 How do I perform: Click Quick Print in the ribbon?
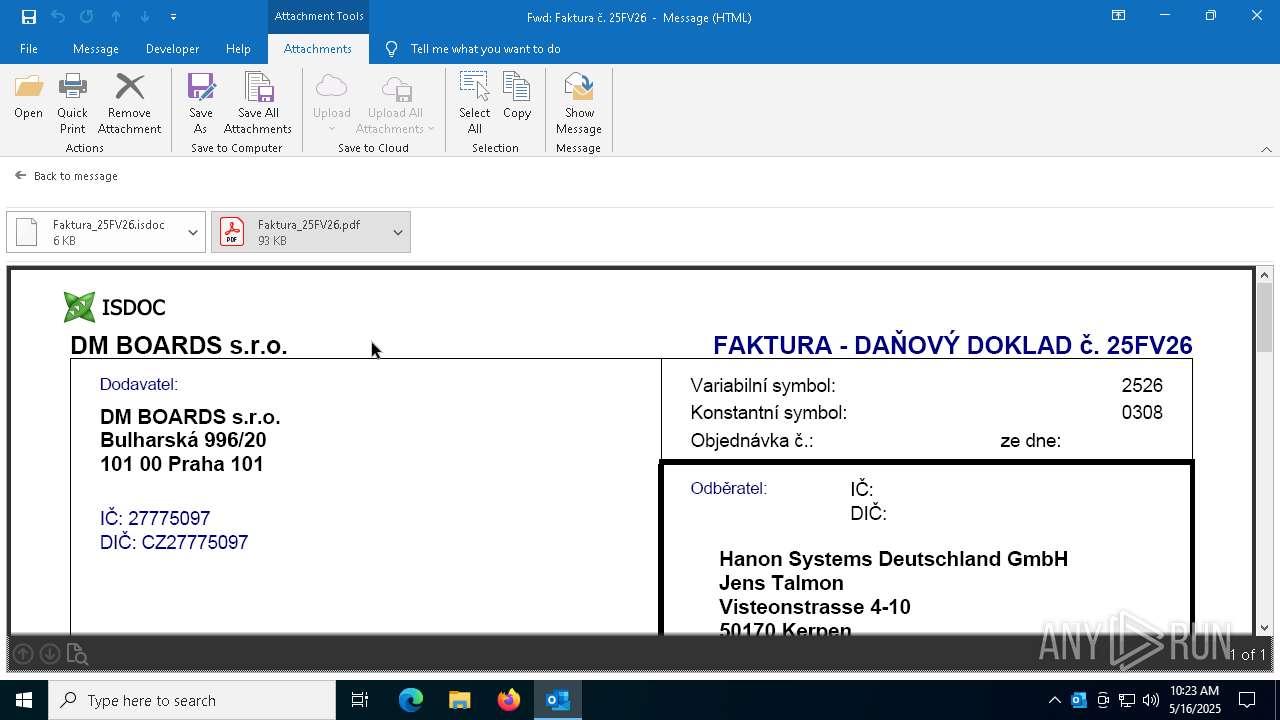click(x=73, y=102)
